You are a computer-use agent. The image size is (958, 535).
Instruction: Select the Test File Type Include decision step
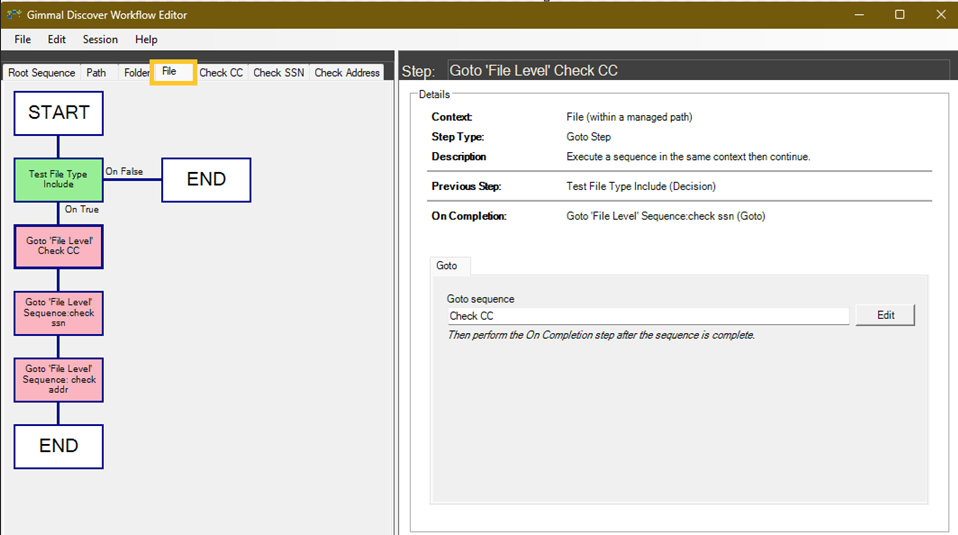58,180
